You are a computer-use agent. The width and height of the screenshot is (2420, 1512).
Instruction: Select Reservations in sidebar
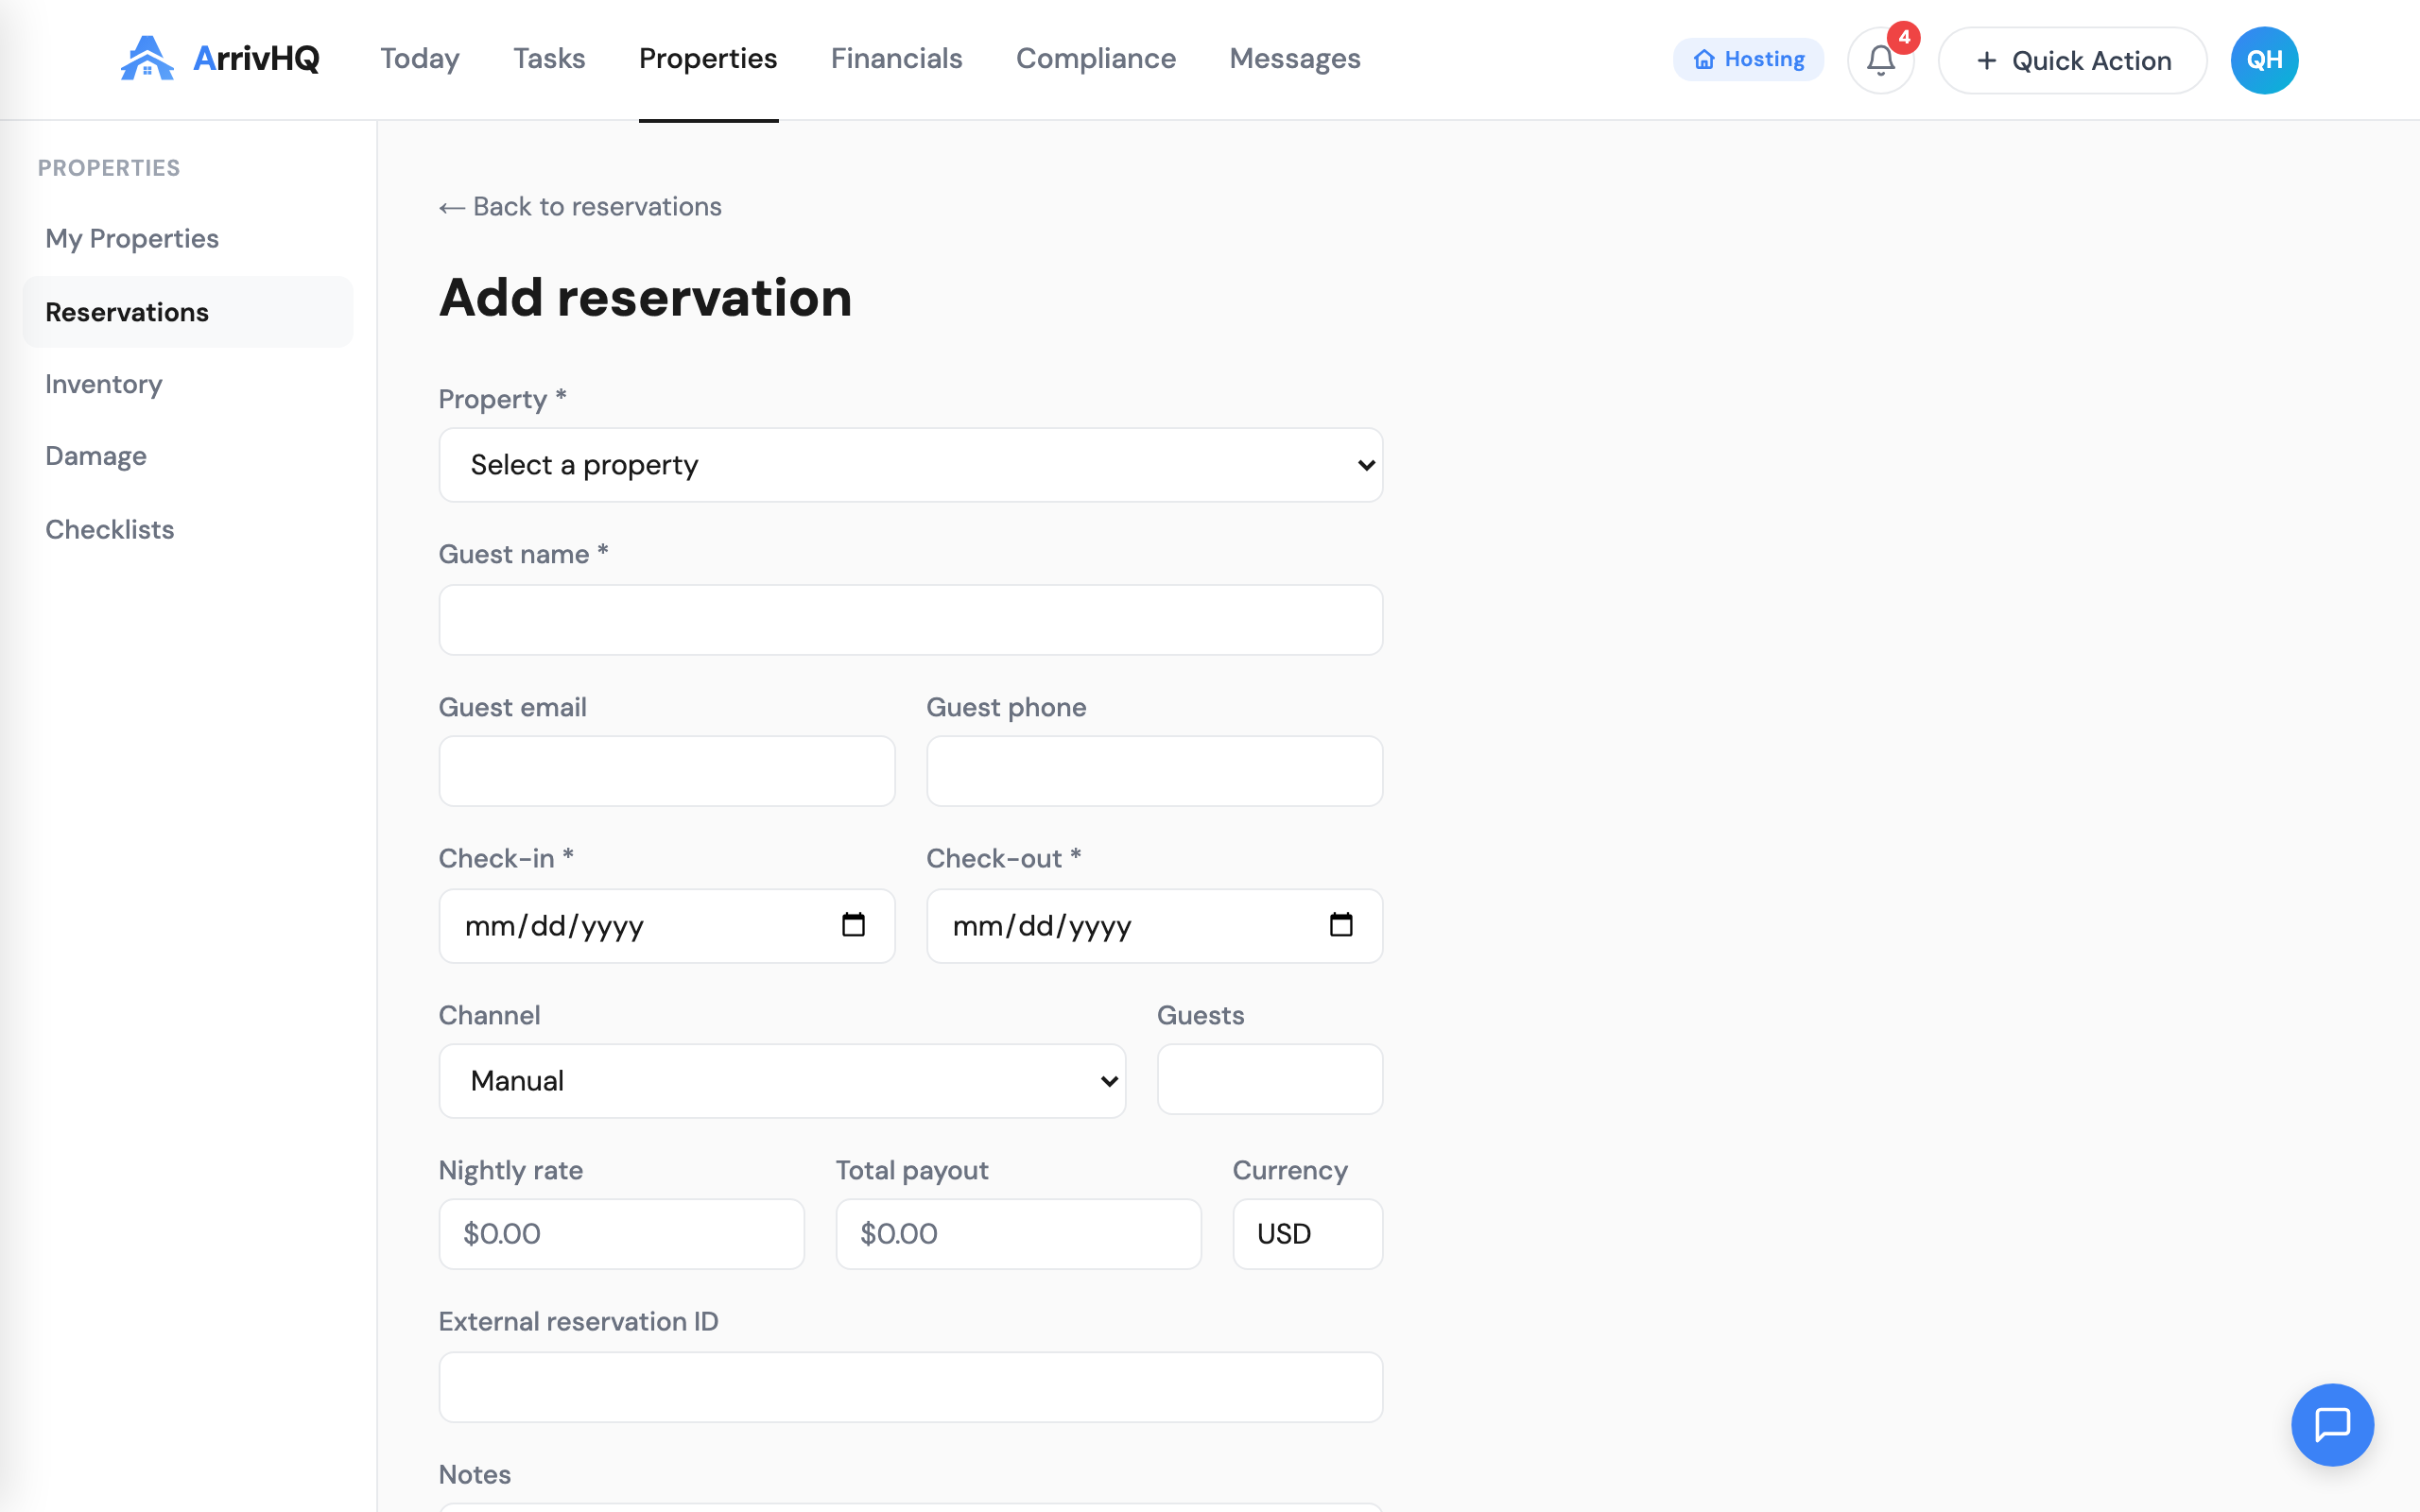coord(188,312)
